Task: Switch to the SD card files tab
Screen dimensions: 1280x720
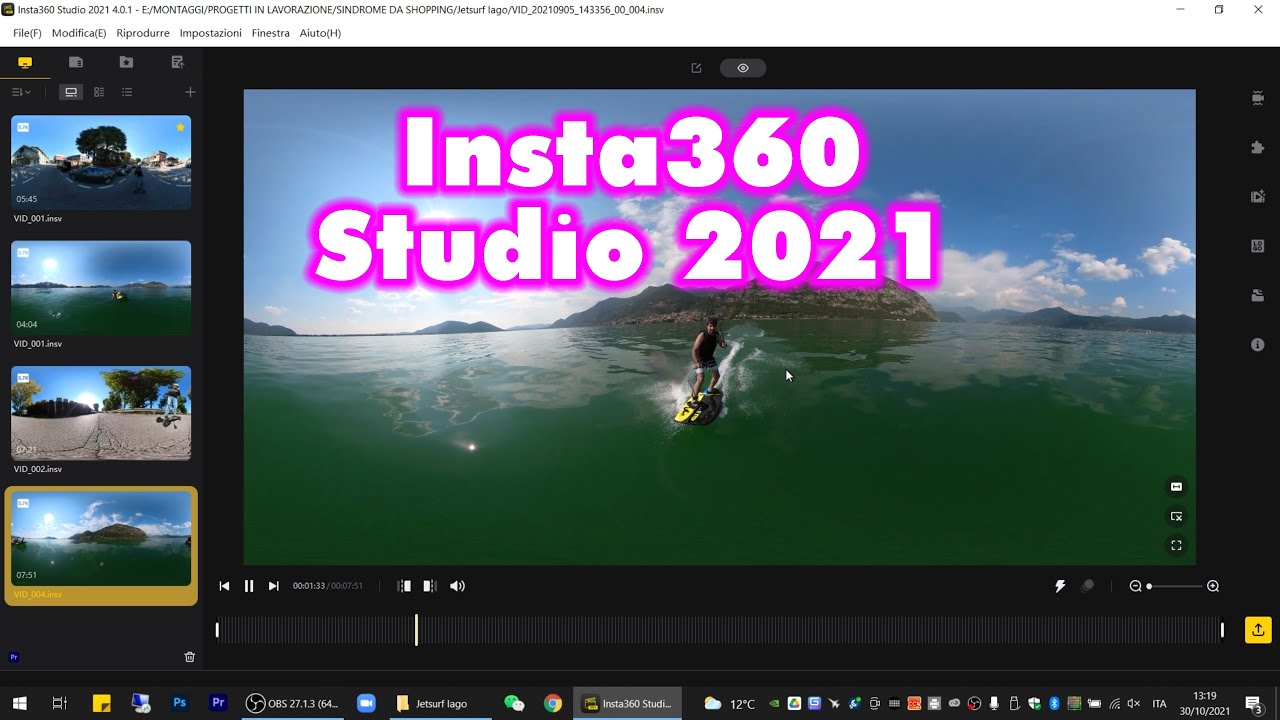Action: point(75,62)
